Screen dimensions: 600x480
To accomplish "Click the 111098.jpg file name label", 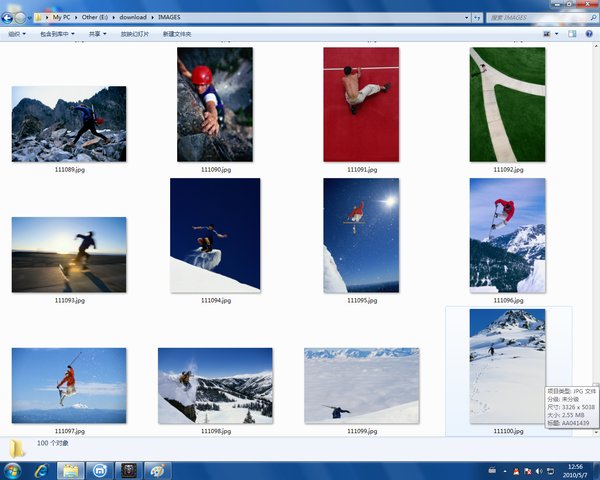I will (x=216, y=431).
